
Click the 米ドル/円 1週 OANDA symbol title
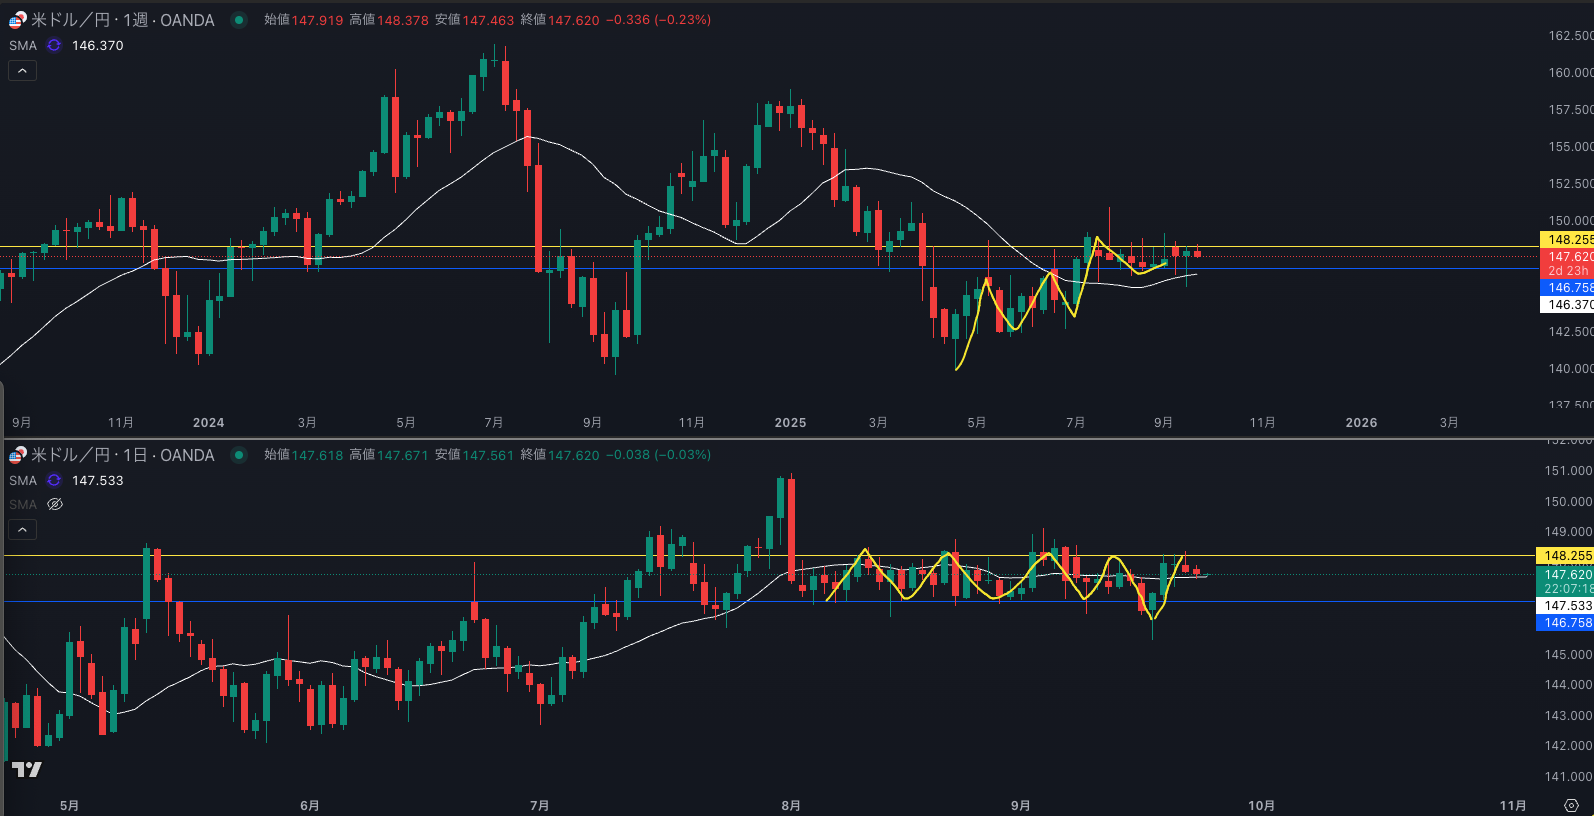click(122, 20)
